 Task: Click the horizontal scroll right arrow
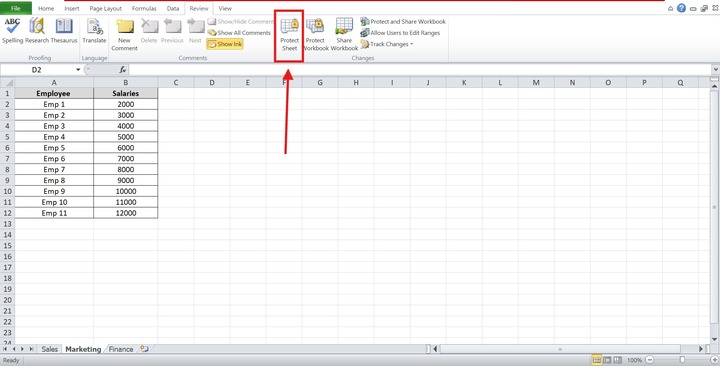click(x=701, y=349)
